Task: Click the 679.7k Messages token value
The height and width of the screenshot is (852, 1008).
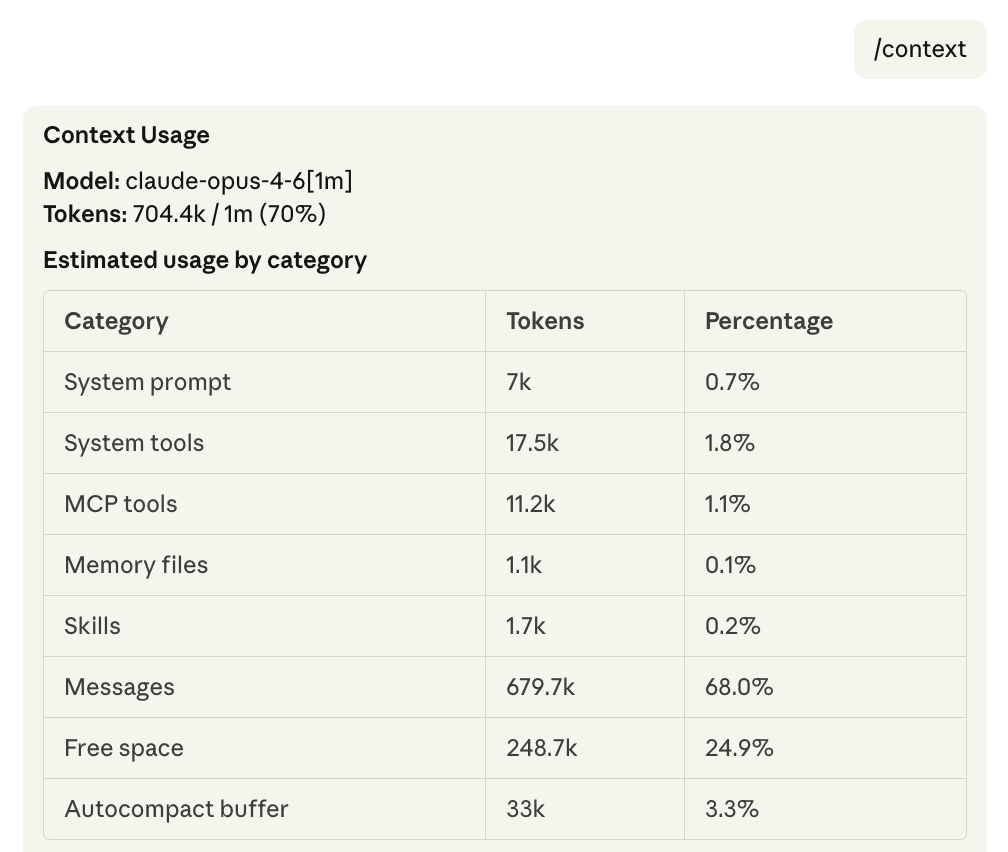Action: (540, 687)
